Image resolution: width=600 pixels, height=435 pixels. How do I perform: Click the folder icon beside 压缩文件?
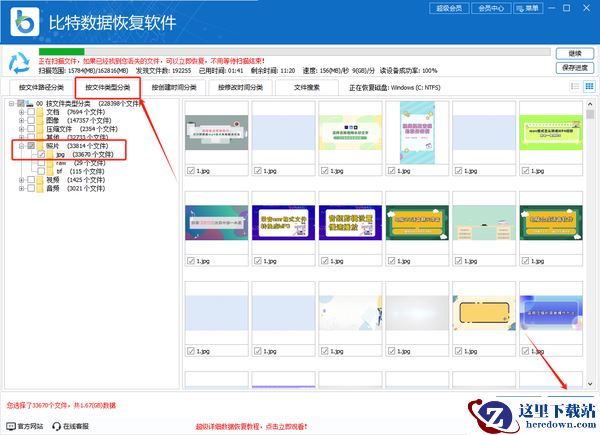40,129
